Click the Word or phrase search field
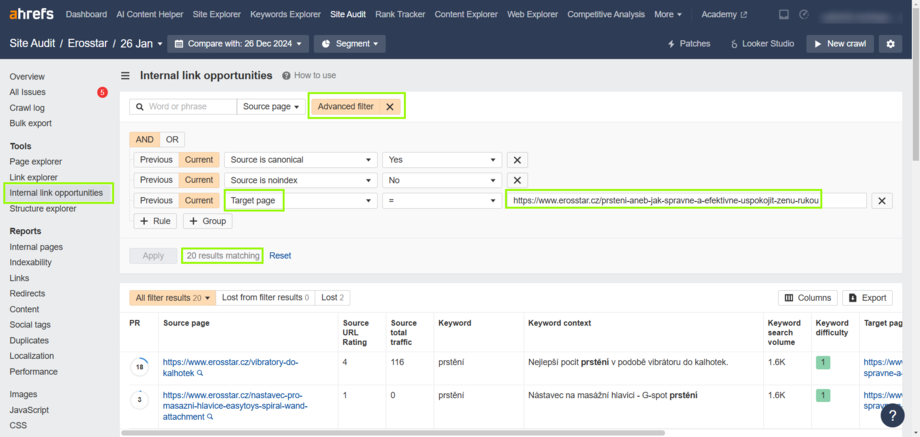 click(188, 107)
